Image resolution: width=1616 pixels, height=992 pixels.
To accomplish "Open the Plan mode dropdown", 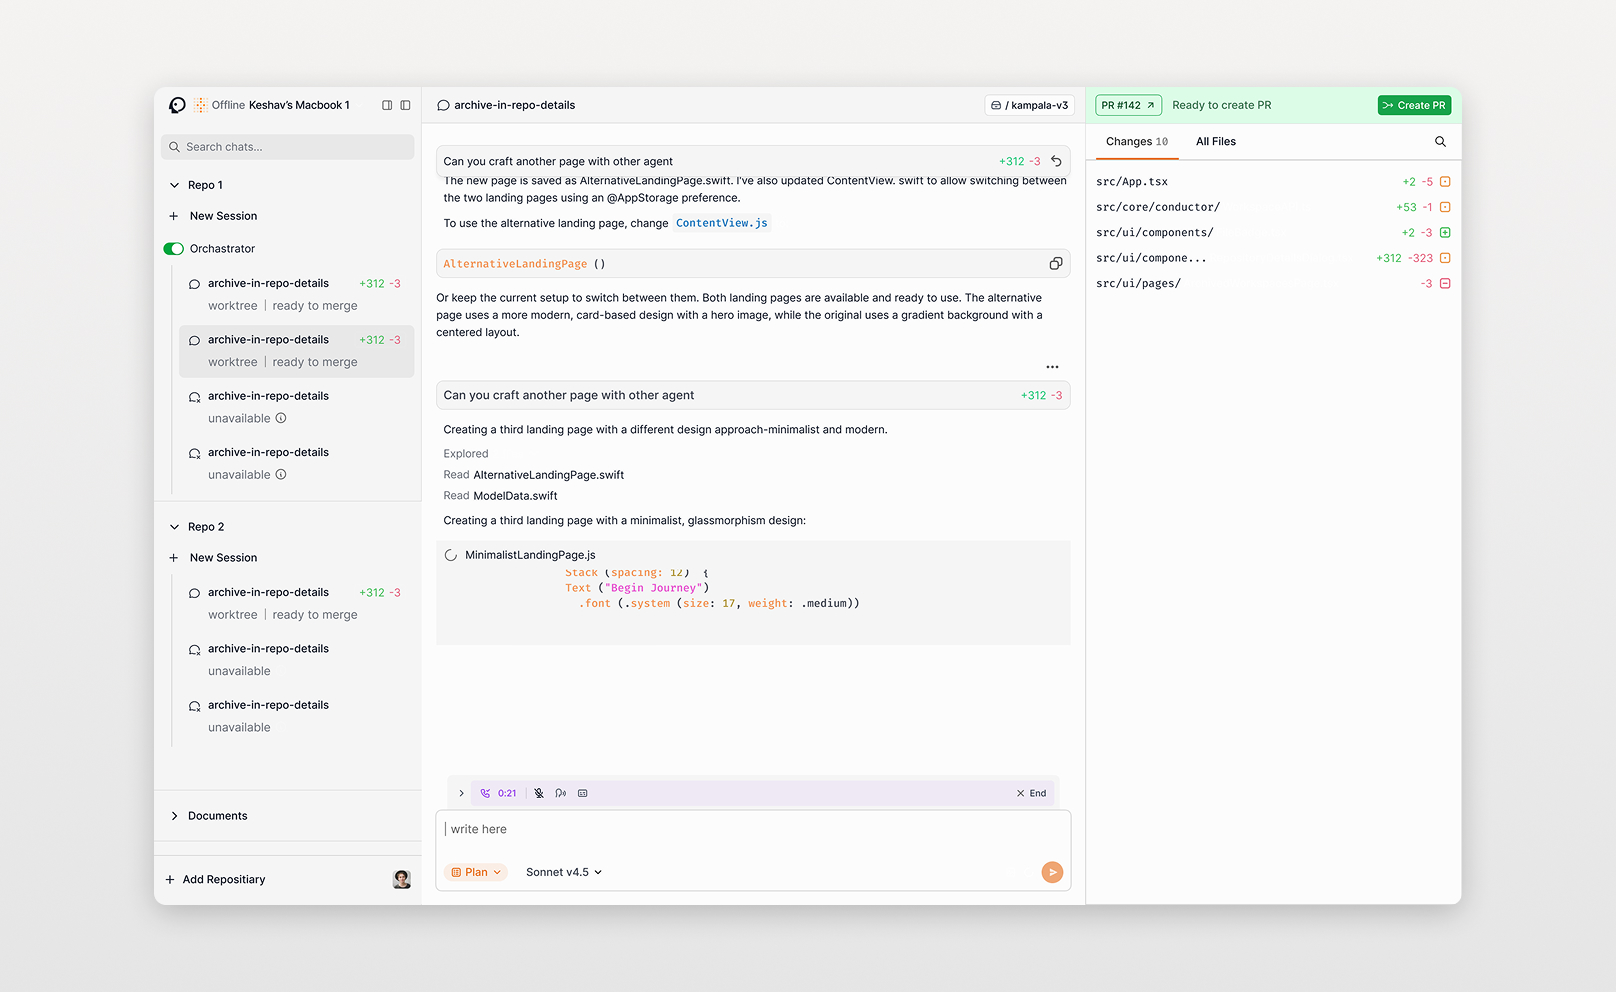I will 476,872.
